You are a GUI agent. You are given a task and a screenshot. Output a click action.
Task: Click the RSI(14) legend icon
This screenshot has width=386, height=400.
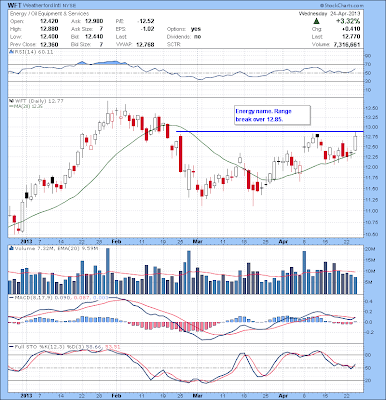pyautogui.click(x=11, y=52)
